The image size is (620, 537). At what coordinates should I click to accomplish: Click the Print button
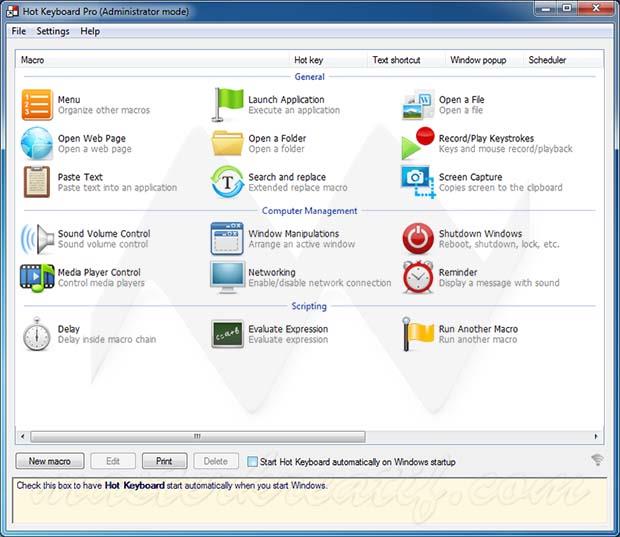(x=164, y=461)
